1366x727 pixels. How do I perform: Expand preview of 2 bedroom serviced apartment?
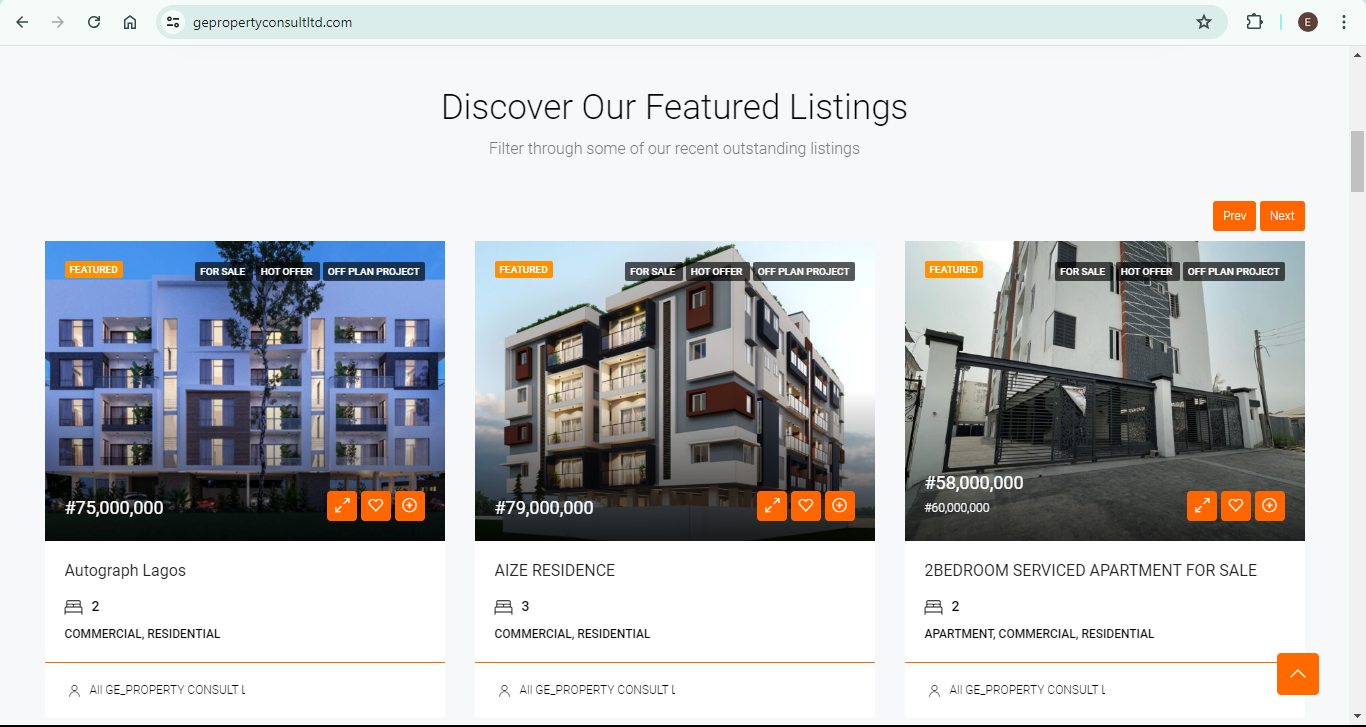click(1202, 506)
